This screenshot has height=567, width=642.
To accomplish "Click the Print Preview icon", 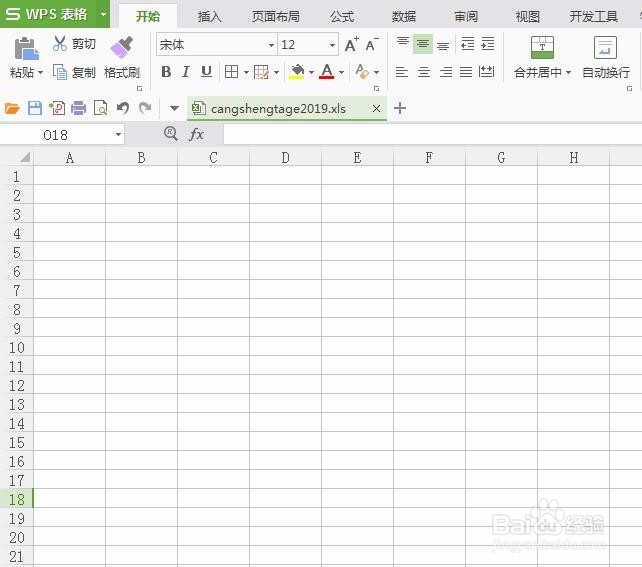I will click(x=101, y=108).
